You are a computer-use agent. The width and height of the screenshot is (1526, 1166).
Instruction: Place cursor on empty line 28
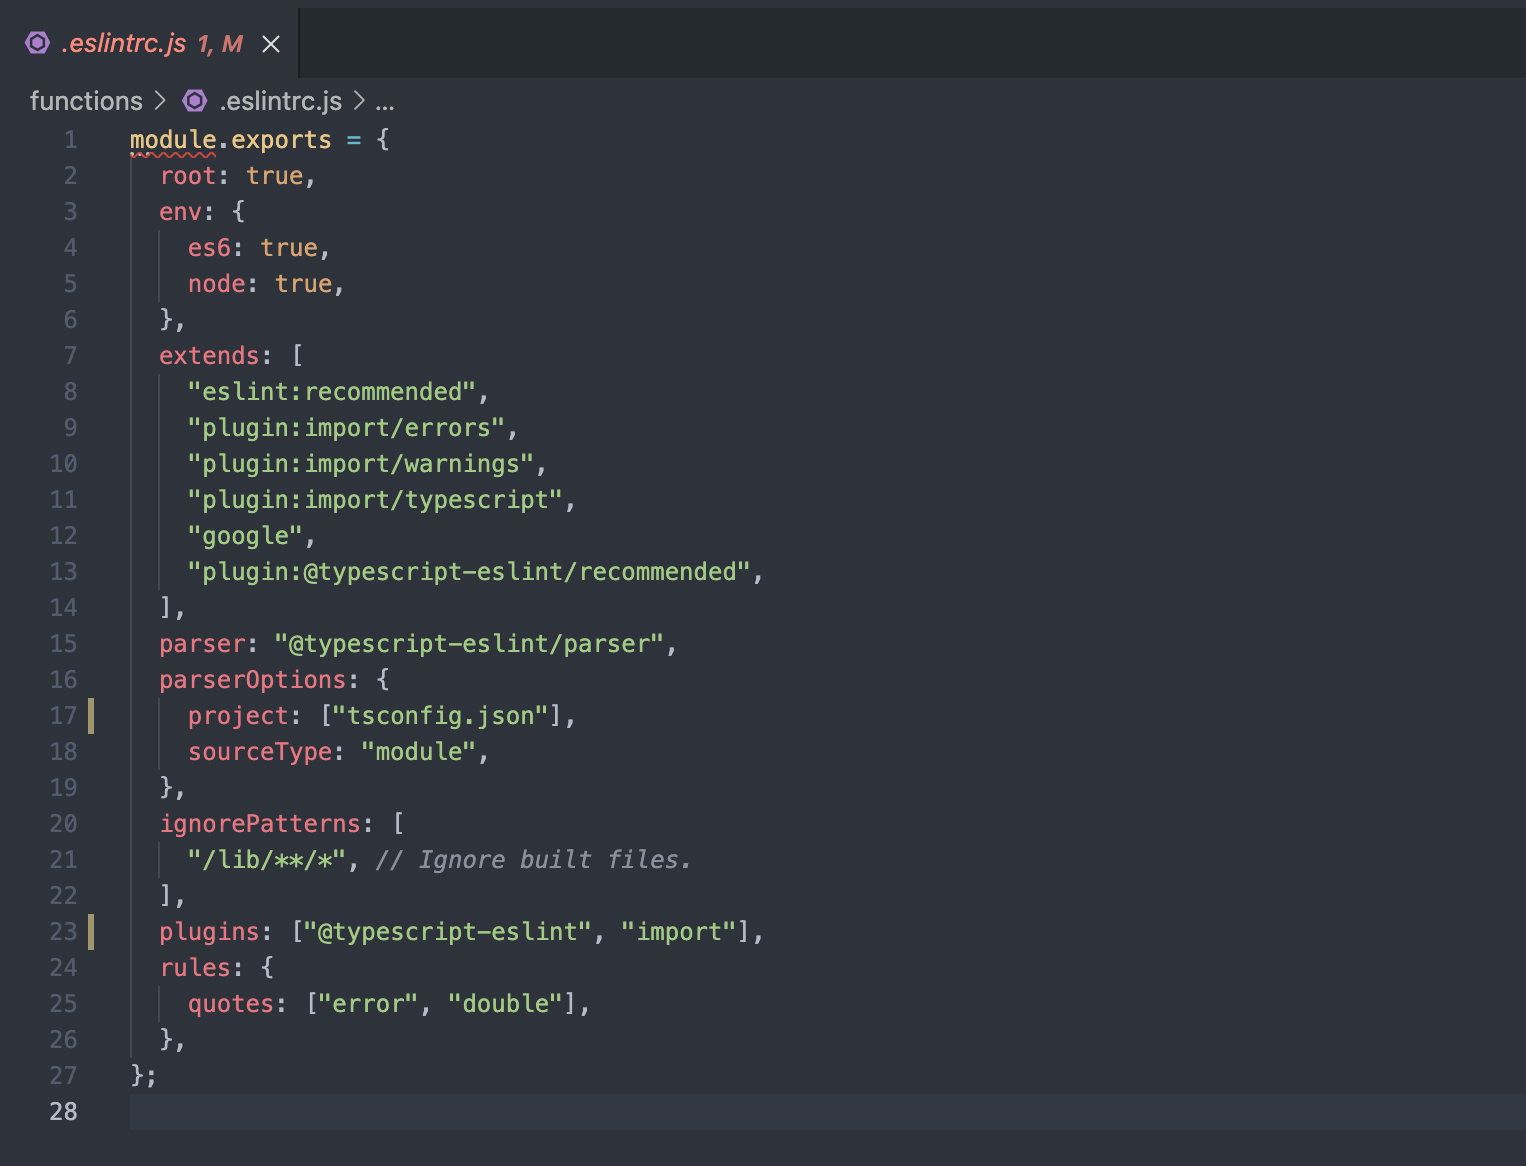point(828,1112)
